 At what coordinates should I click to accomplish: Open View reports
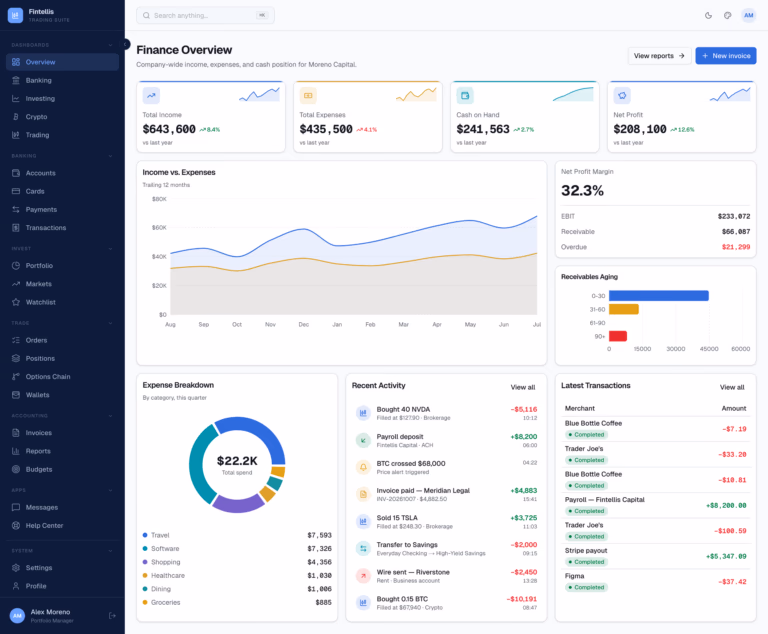pos(659,56)
